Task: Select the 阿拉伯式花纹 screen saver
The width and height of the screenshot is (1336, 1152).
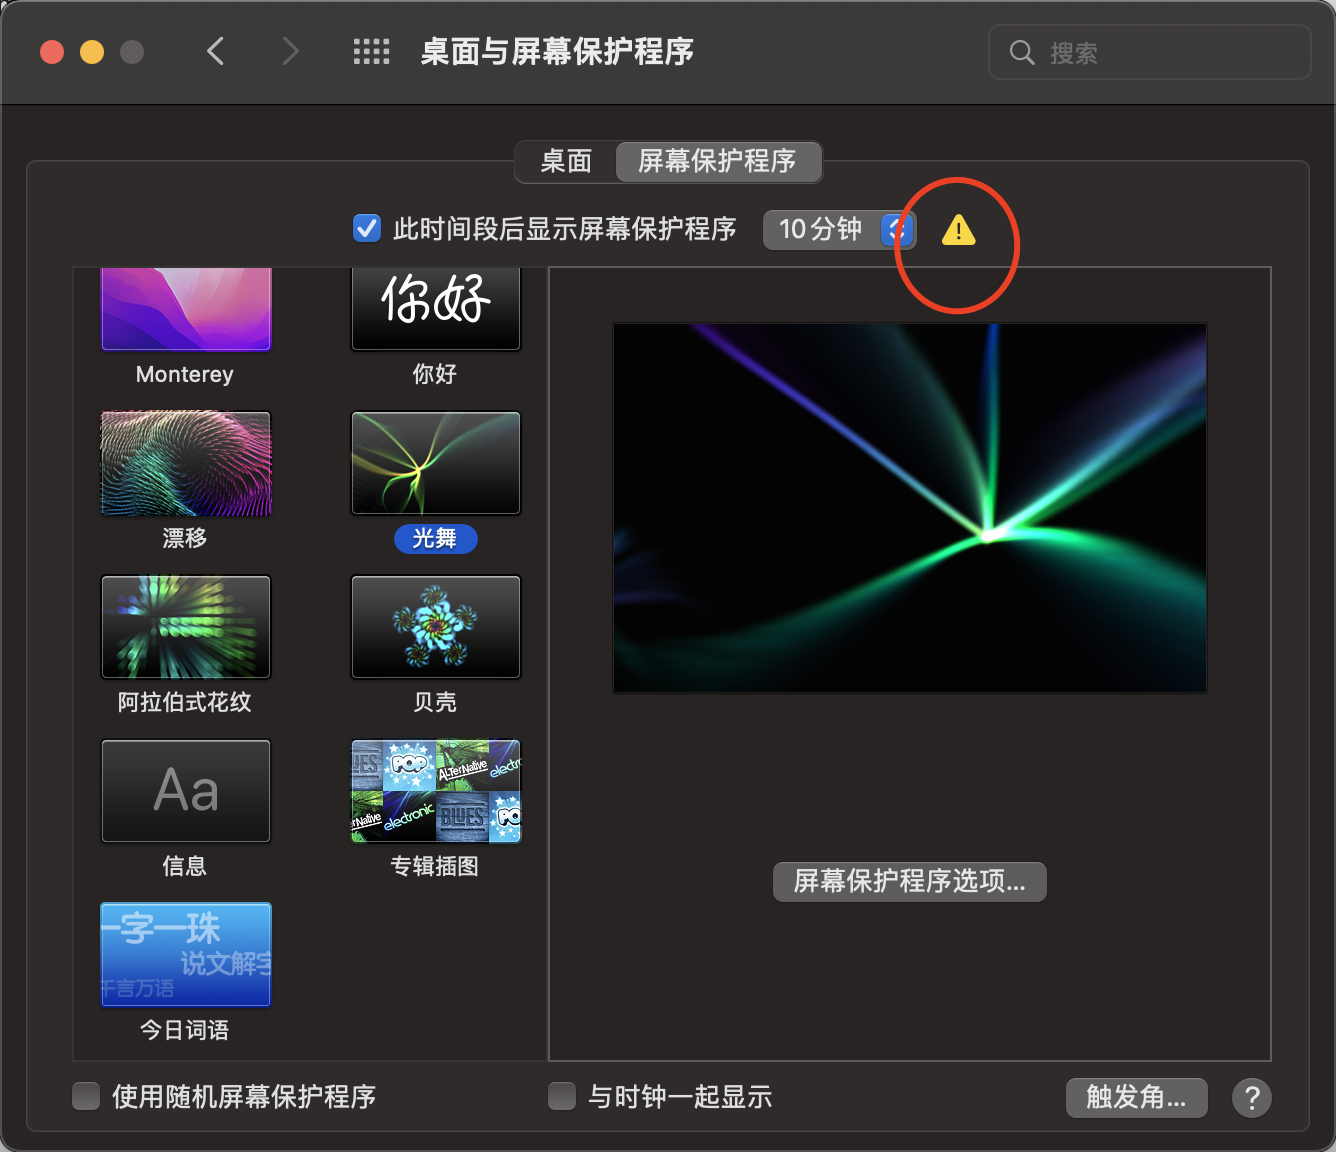Action: click(186, 627)
